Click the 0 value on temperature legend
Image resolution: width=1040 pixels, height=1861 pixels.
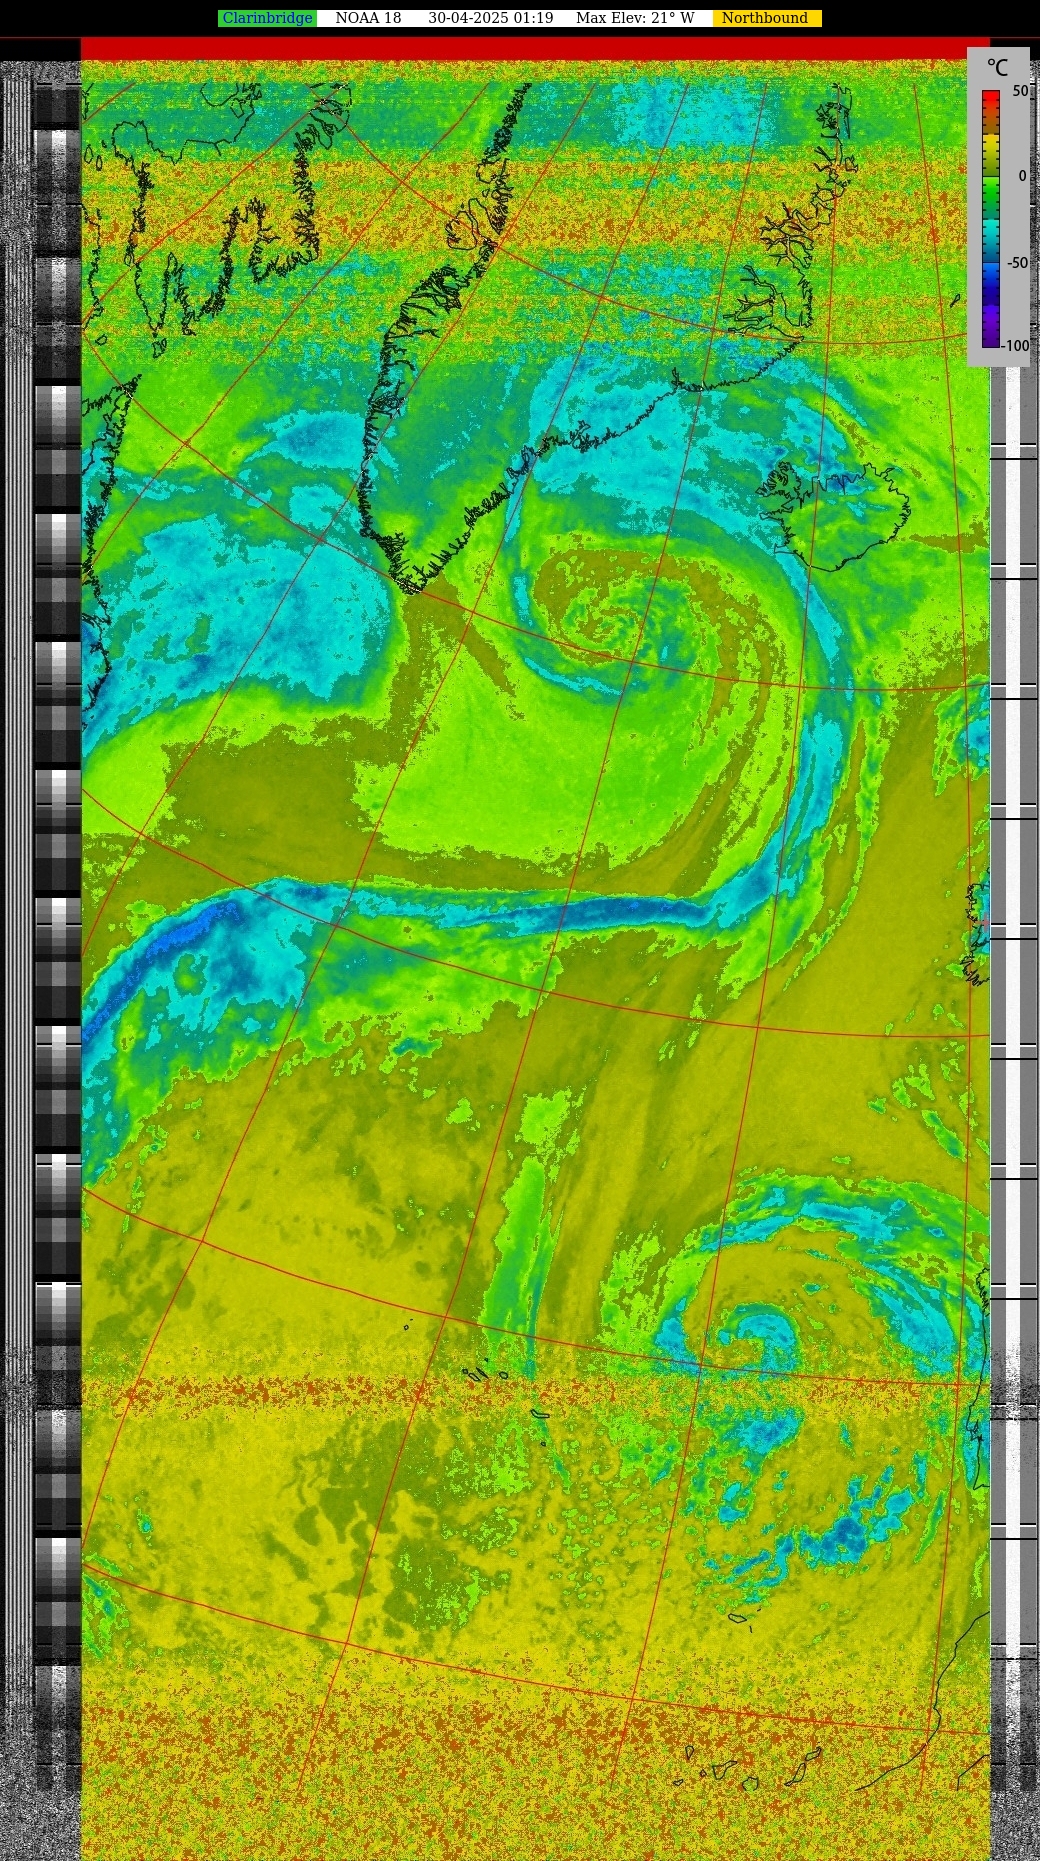(1022, 176)
